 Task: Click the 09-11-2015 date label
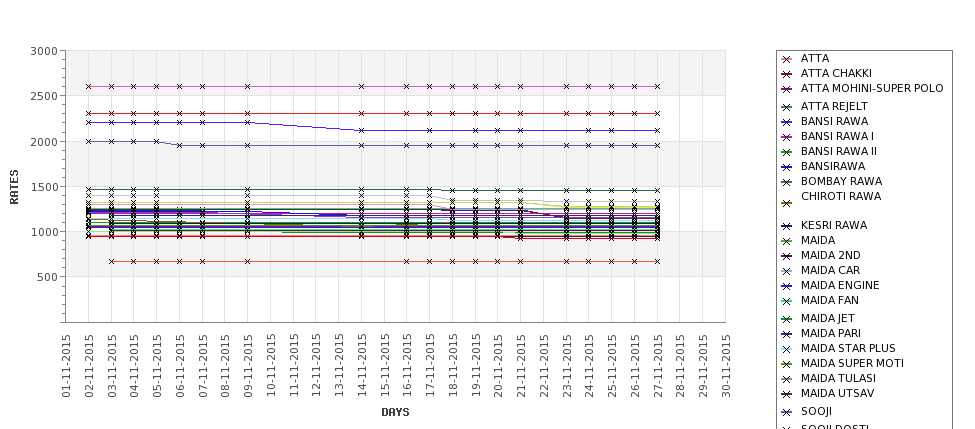coord(247,366)
